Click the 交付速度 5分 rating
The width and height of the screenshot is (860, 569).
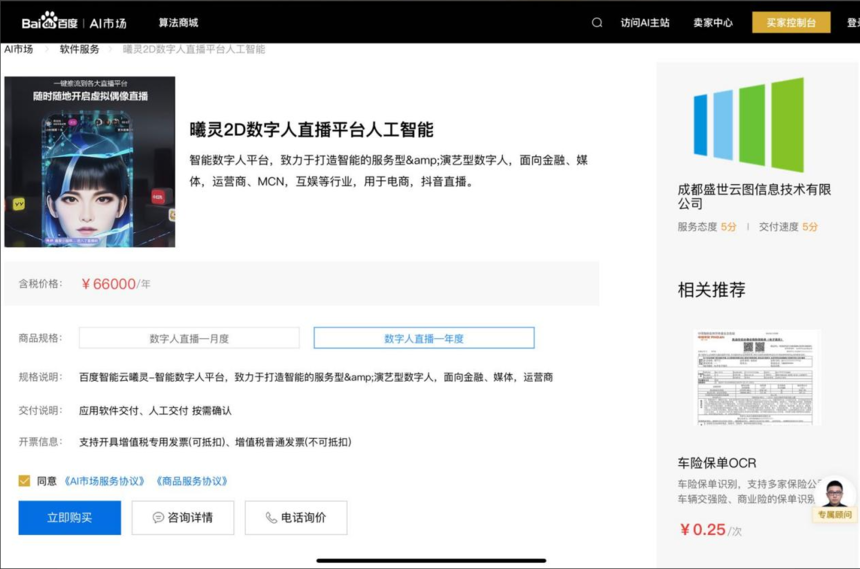click(788, 227)
